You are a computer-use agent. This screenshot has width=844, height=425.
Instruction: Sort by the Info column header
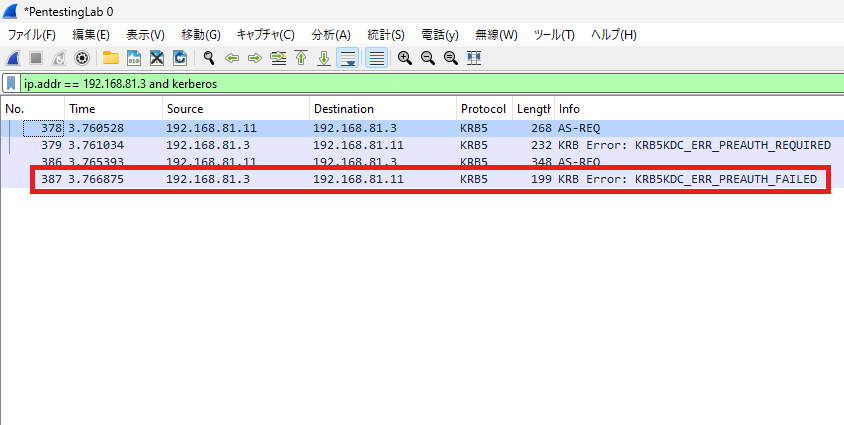(x=699, y=109)
